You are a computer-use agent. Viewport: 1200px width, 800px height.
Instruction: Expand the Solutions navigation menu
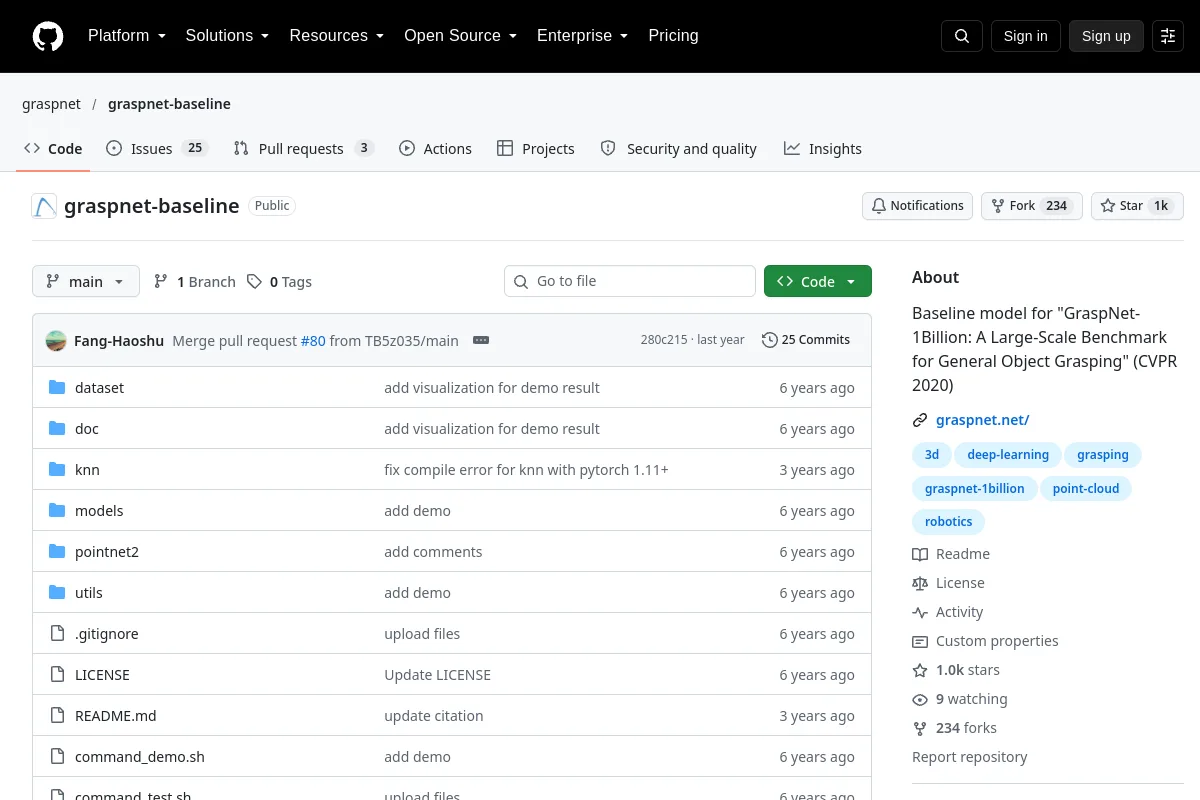227,35
